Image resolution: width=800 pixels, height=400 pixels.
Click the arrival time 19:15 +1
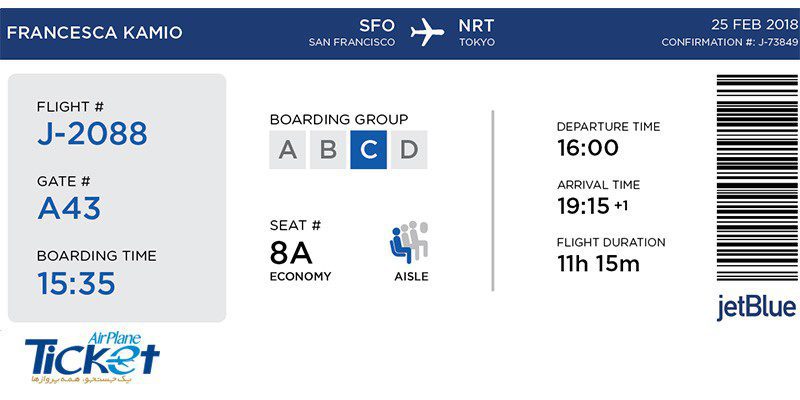click(x=592, y=206)
